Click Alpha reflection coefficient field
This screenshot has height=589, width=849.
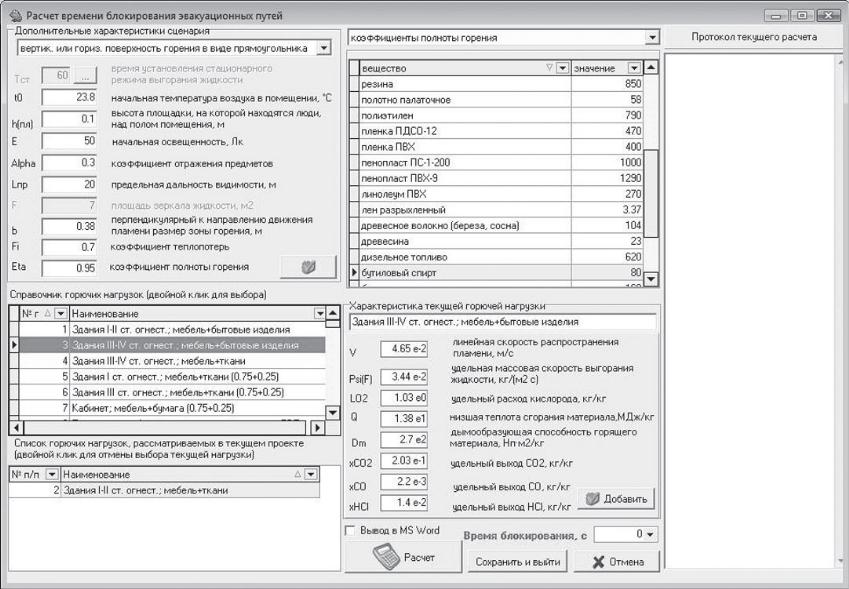click(x=69, y=162)
